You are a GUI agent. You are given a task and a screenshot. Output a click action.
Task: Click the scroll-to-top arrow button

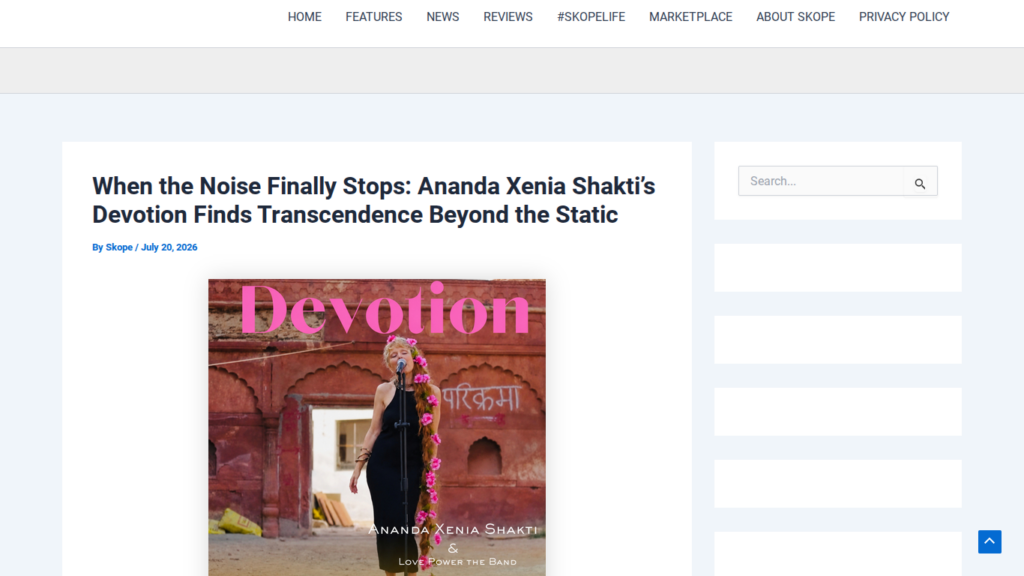pyautogui.click(x=989, y=541)
